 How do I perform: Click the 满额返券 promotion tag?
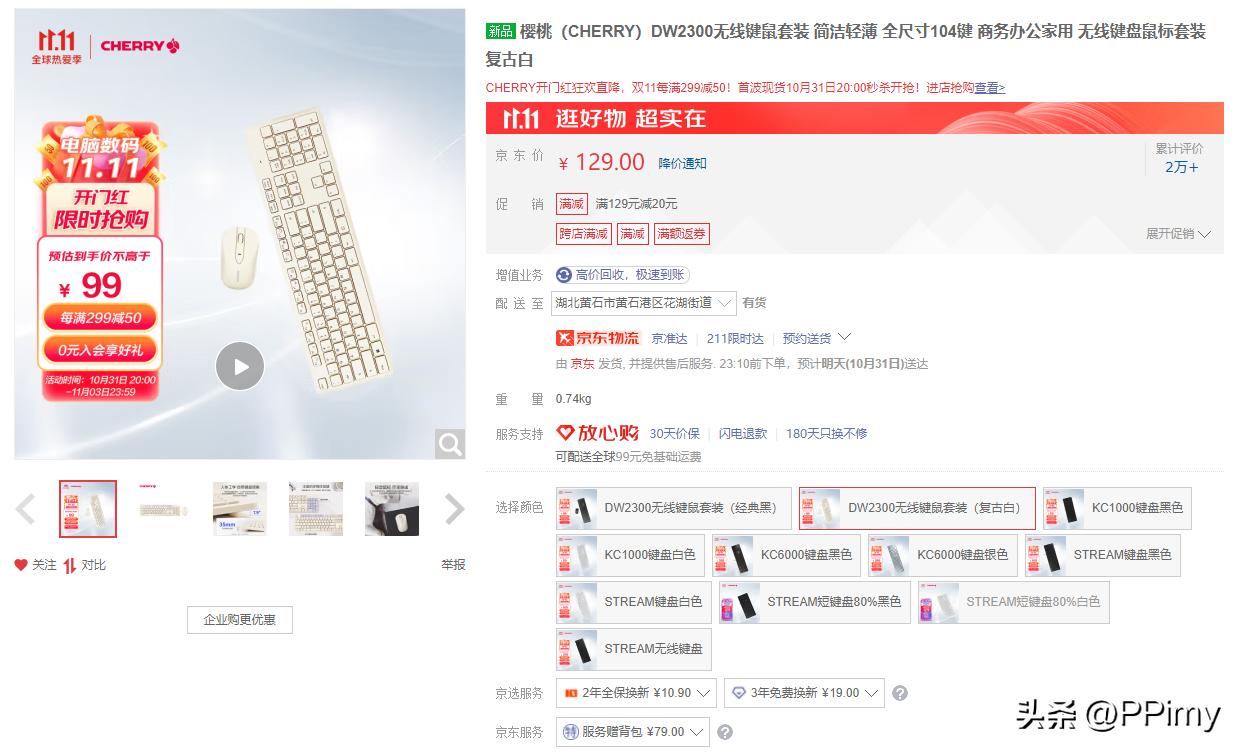(x=682, y=234)
